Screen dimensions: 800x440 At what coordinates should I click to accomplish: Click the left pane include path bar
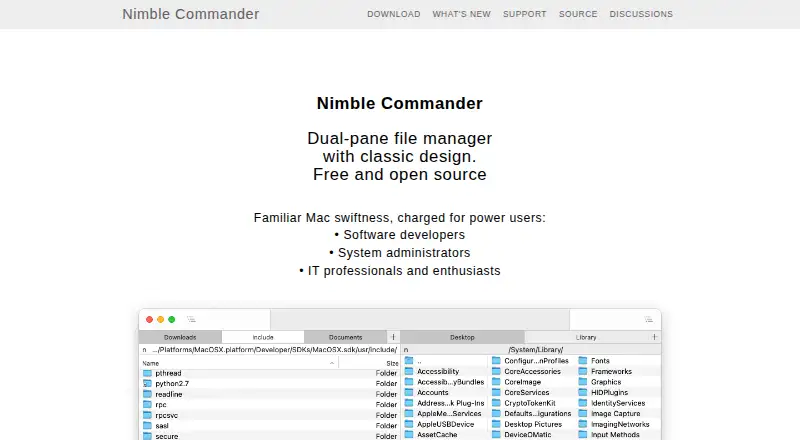click(x=270, y=350)
